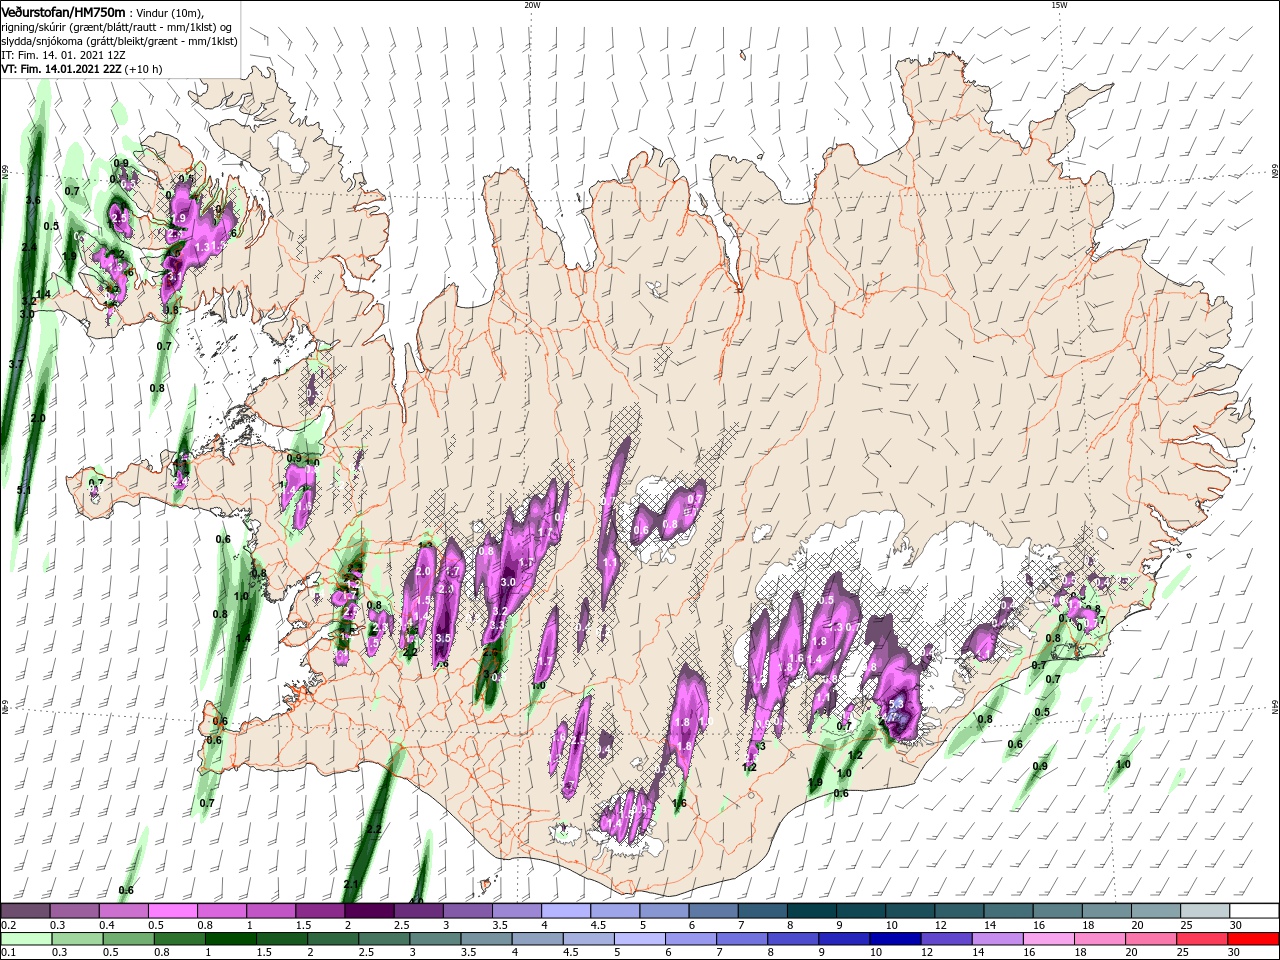
Task: Select the lower legend swatch starting at 0.5
Action: pyautogui.click(x=129, y=939)
